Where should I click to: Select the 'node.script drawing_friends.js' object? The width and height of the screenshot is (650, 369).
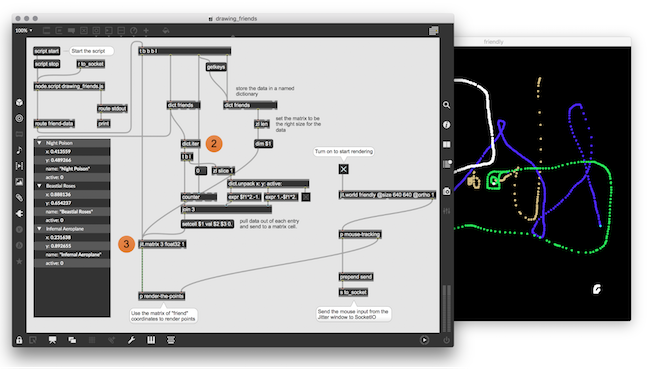(69, 86)
